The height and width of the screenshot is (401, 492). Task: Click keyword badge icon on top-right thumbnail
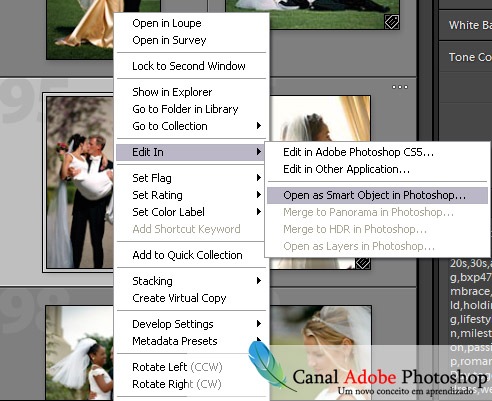pyautogui.click(x=392, y=22)
